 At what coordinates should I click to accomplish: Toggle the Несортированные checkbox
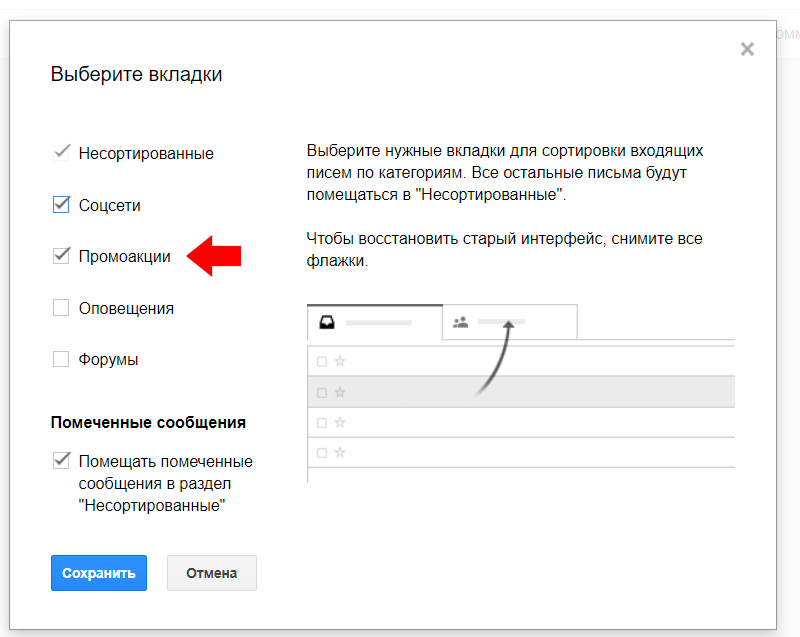(x=61, y=152)
